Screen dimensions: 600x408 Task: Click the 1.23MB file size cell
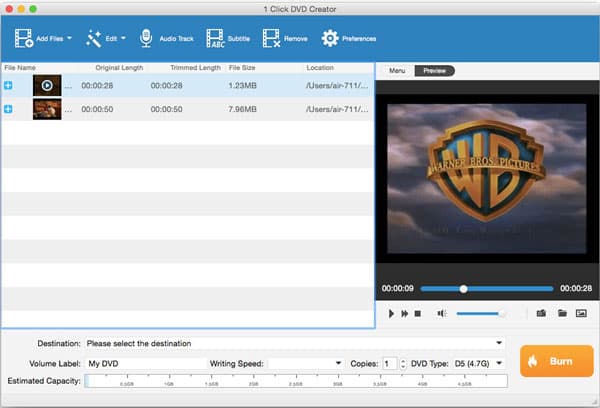pyautogui.click(x=242, y=85)
